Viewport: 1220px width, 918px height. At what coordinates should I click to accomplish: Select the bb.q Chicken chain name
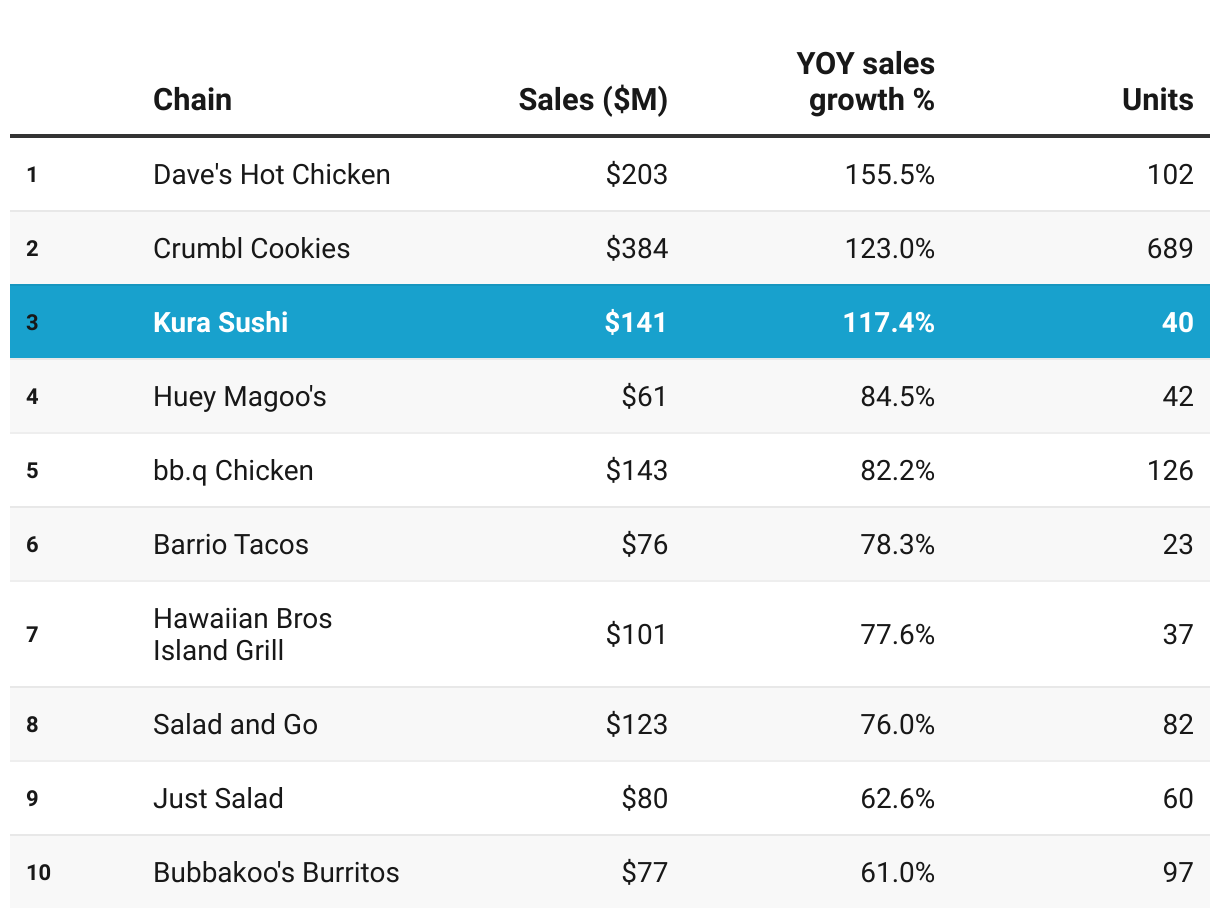[x=233, y=471]
